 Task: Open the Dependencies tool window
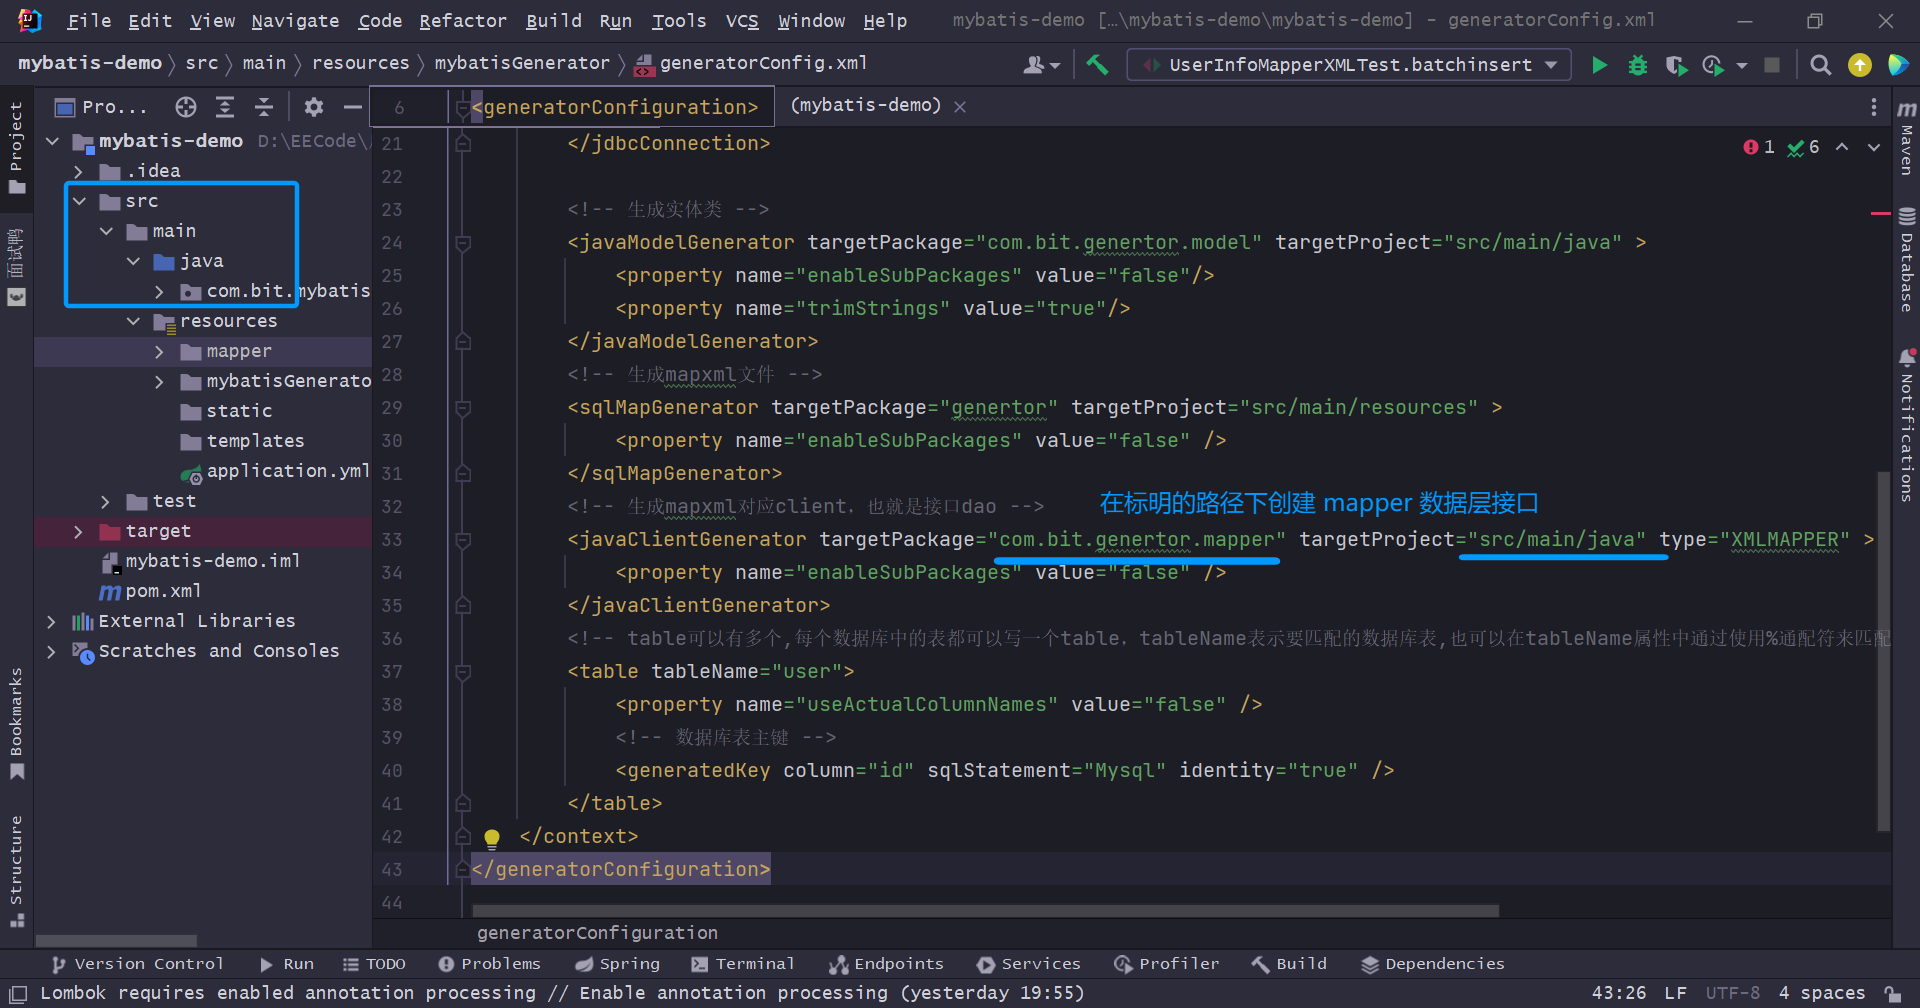click(x=1433, y=964)
